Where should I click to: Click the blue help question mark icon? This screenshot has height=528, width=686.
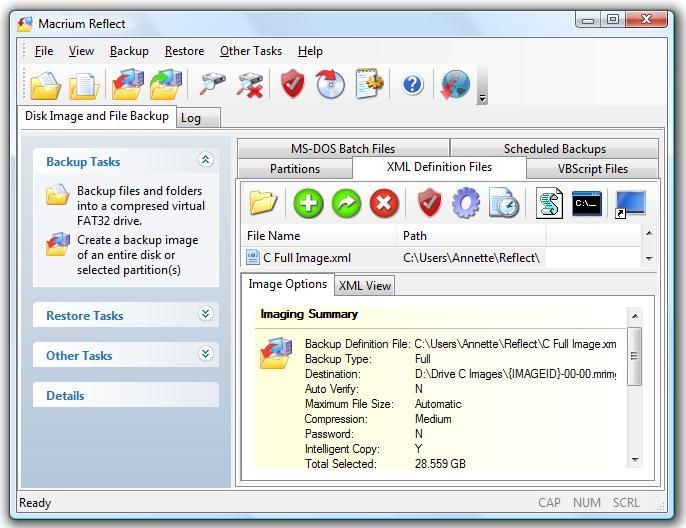click(x=413, y=84)
